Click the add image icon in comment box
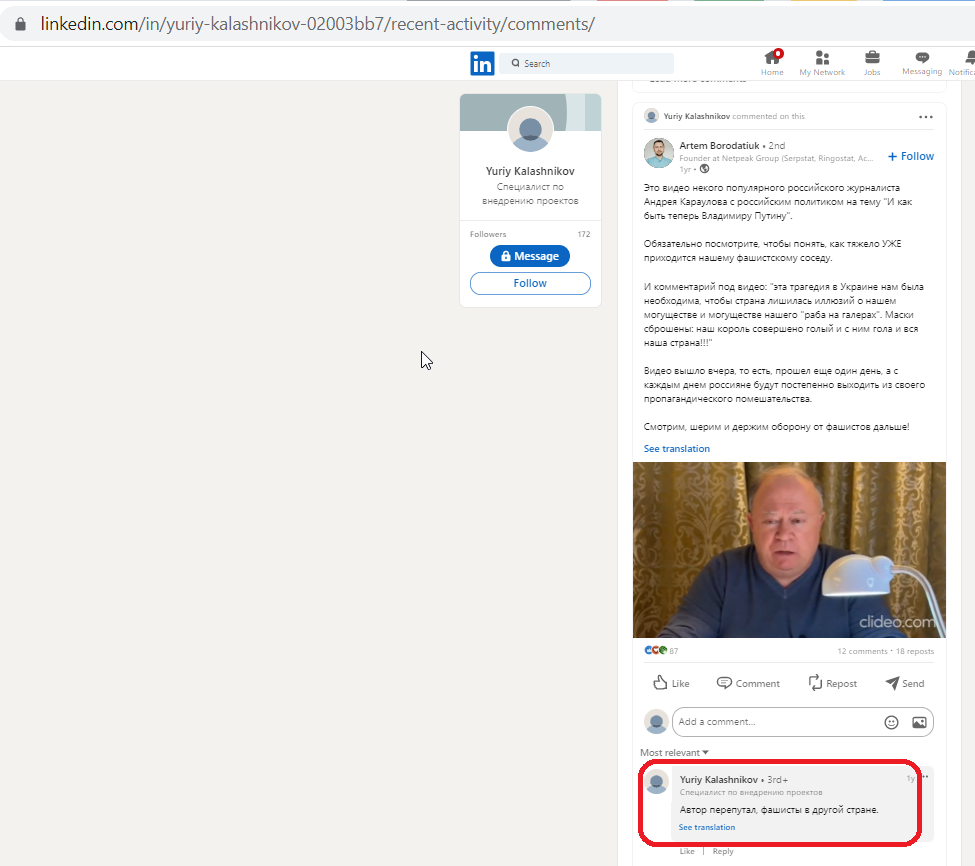This screenshot has width=975, height=866. [919, 722]
